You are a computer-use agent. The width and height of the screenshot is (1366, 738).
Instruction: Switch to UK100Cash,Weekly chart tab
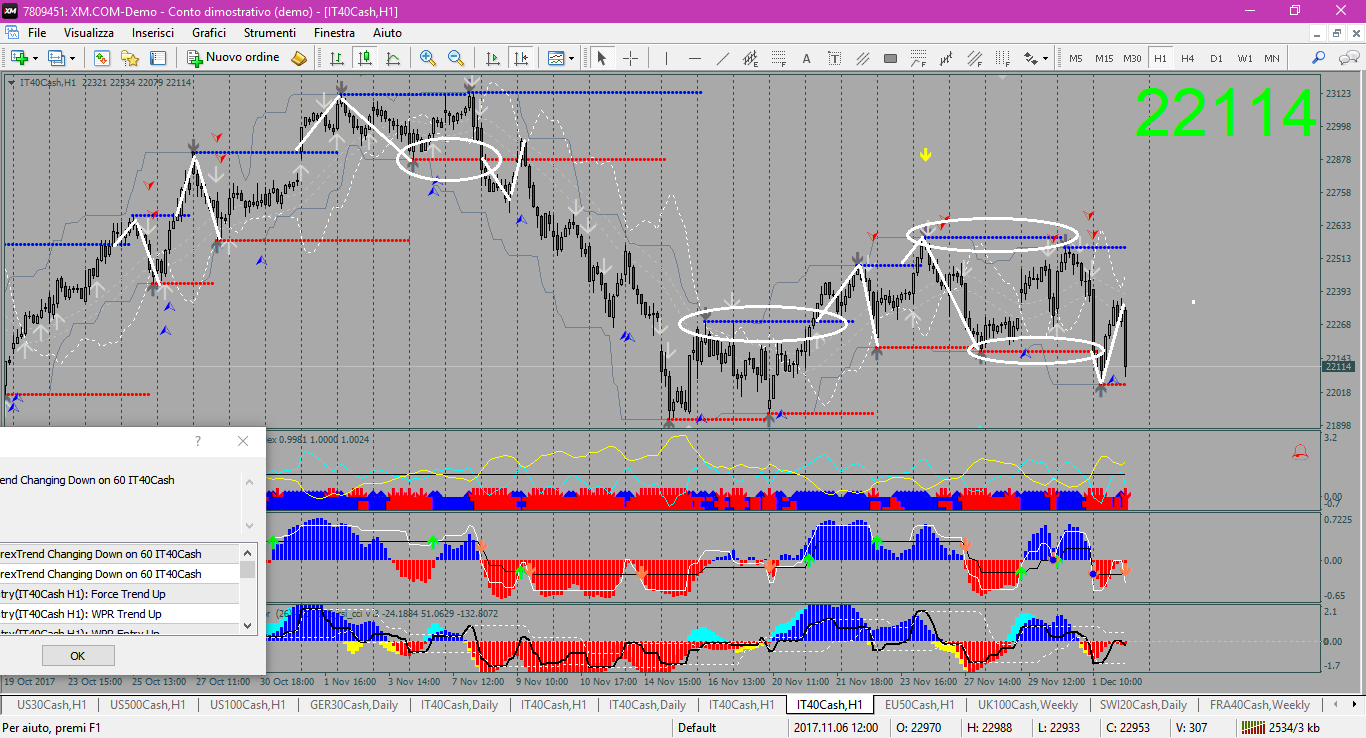1026,705
